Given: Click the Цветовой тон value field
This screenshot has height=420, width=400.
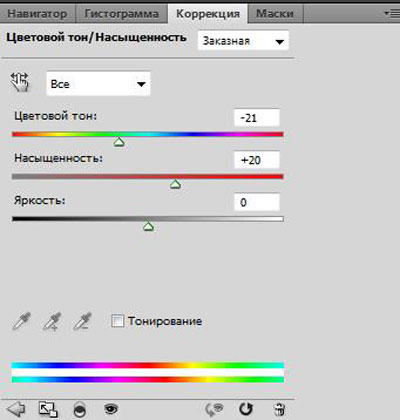Looking at the screenshot, I should pyautogui.click(x=256, y=118).
